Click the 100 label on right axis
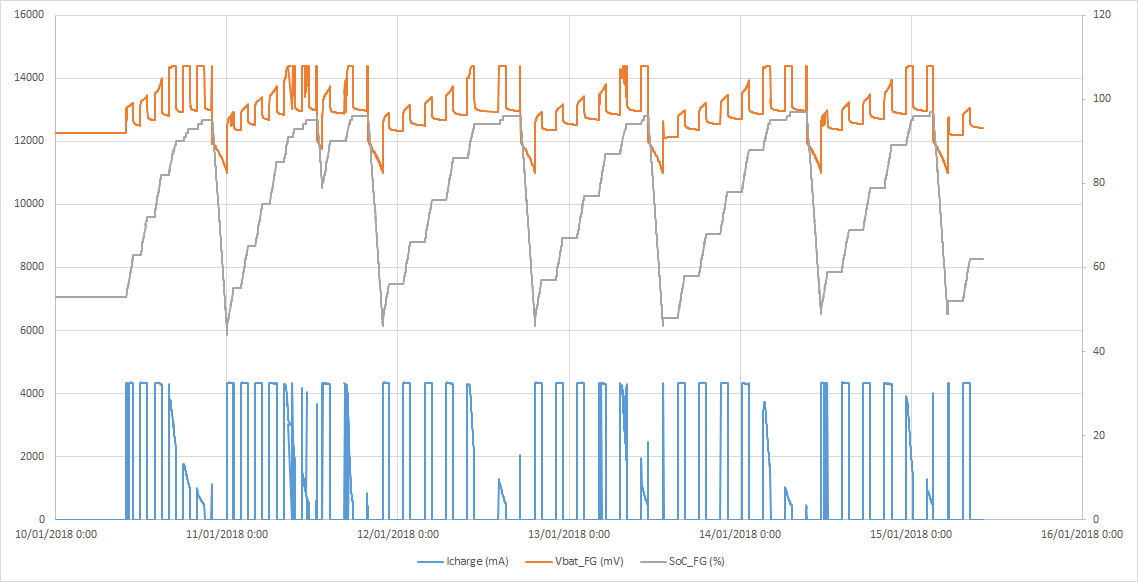 point(1100,99)
